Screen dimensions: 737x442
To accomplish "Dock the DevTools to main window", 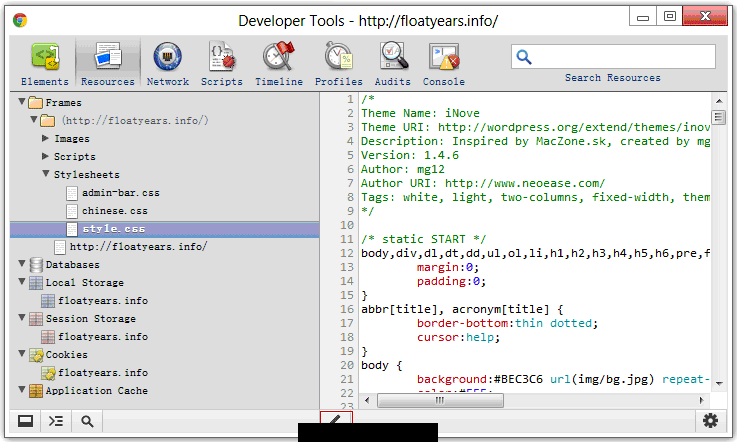I will (x=25, y=421).
